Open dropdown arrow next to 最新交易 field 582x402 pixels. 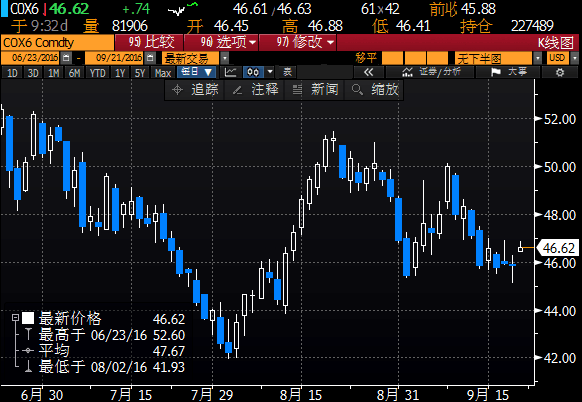[225, 58]
